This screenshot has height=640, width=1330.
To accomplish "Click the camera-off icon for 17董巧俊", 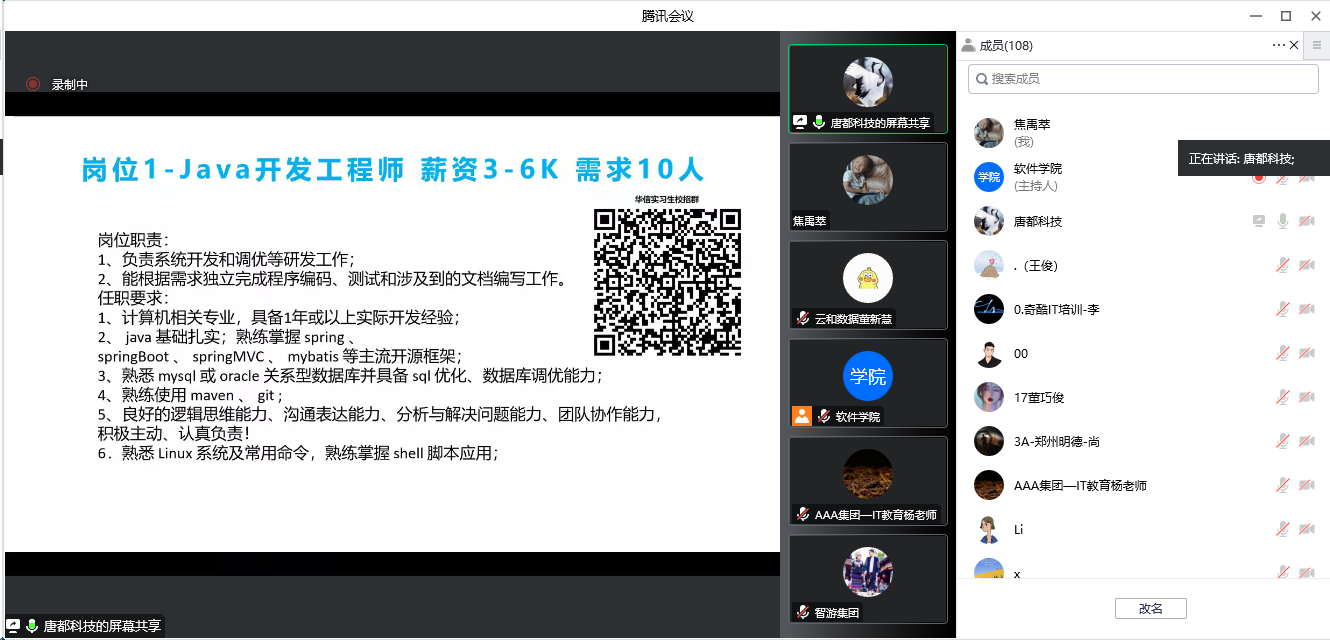I will coord(1306,398).
